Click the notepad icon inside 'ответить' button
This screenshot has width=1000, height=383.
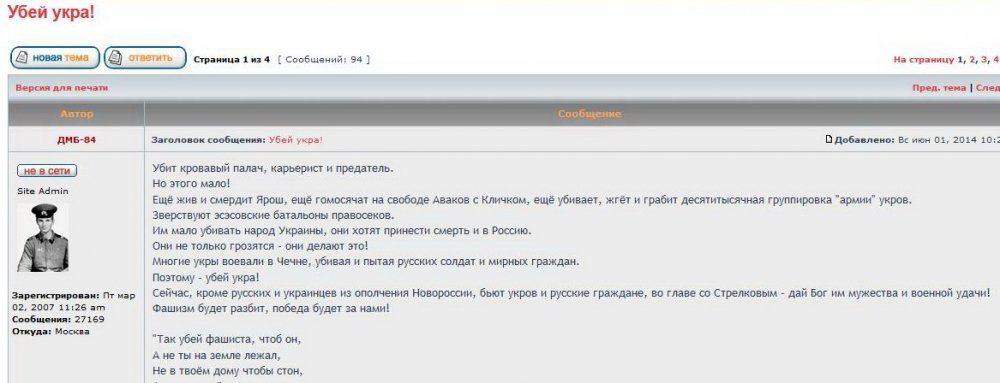(x=115, y=58)
